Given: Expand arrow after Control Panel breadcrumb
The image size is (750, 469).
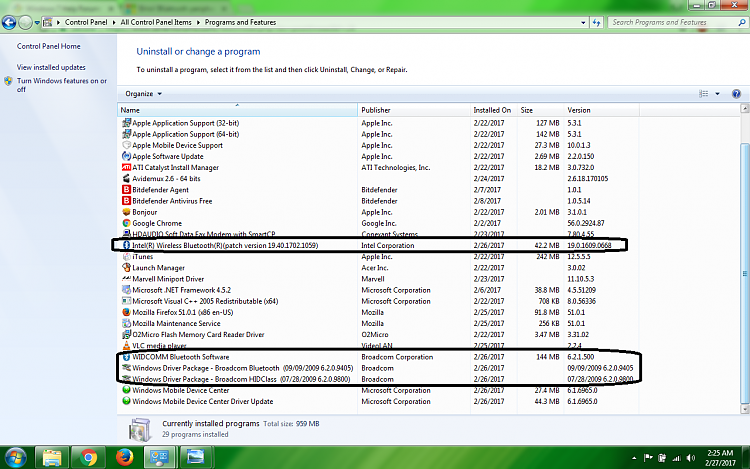Looking at the screenshot, I should pos(114,22).
